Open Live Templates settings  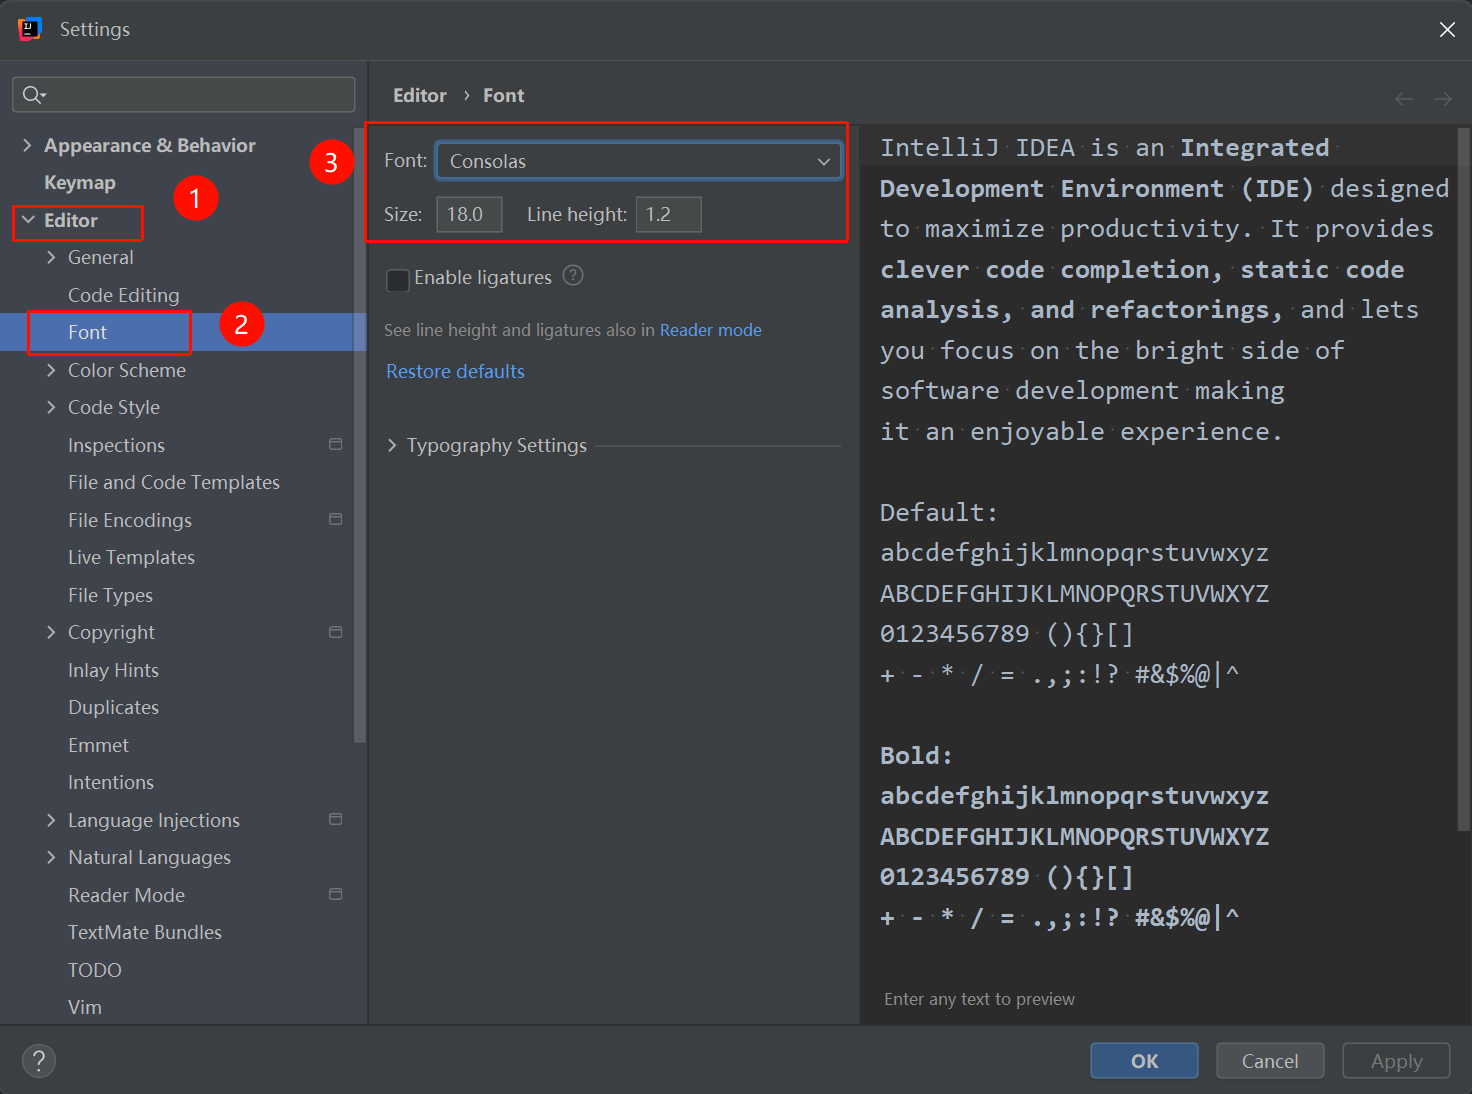tap(131, 557)
